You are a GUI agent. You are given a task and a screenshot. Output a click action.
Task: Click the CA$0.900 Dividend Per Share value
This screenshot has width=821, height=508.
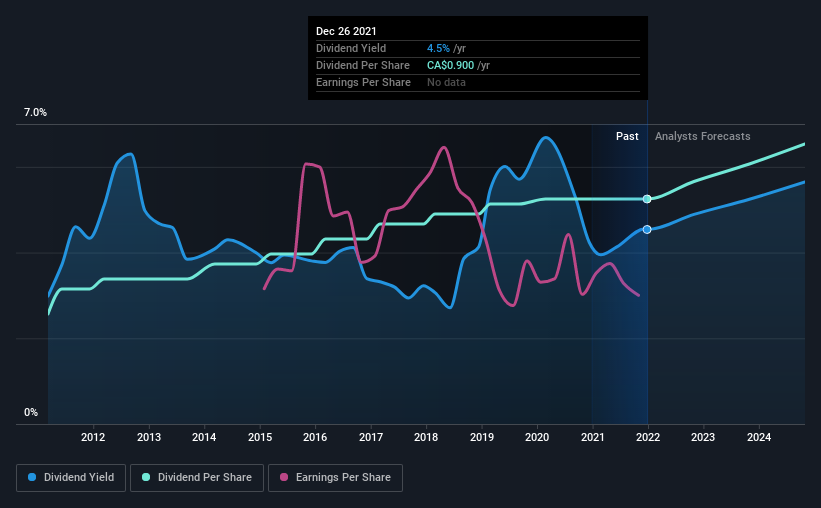pyautogui.click(x=450, y=65)
